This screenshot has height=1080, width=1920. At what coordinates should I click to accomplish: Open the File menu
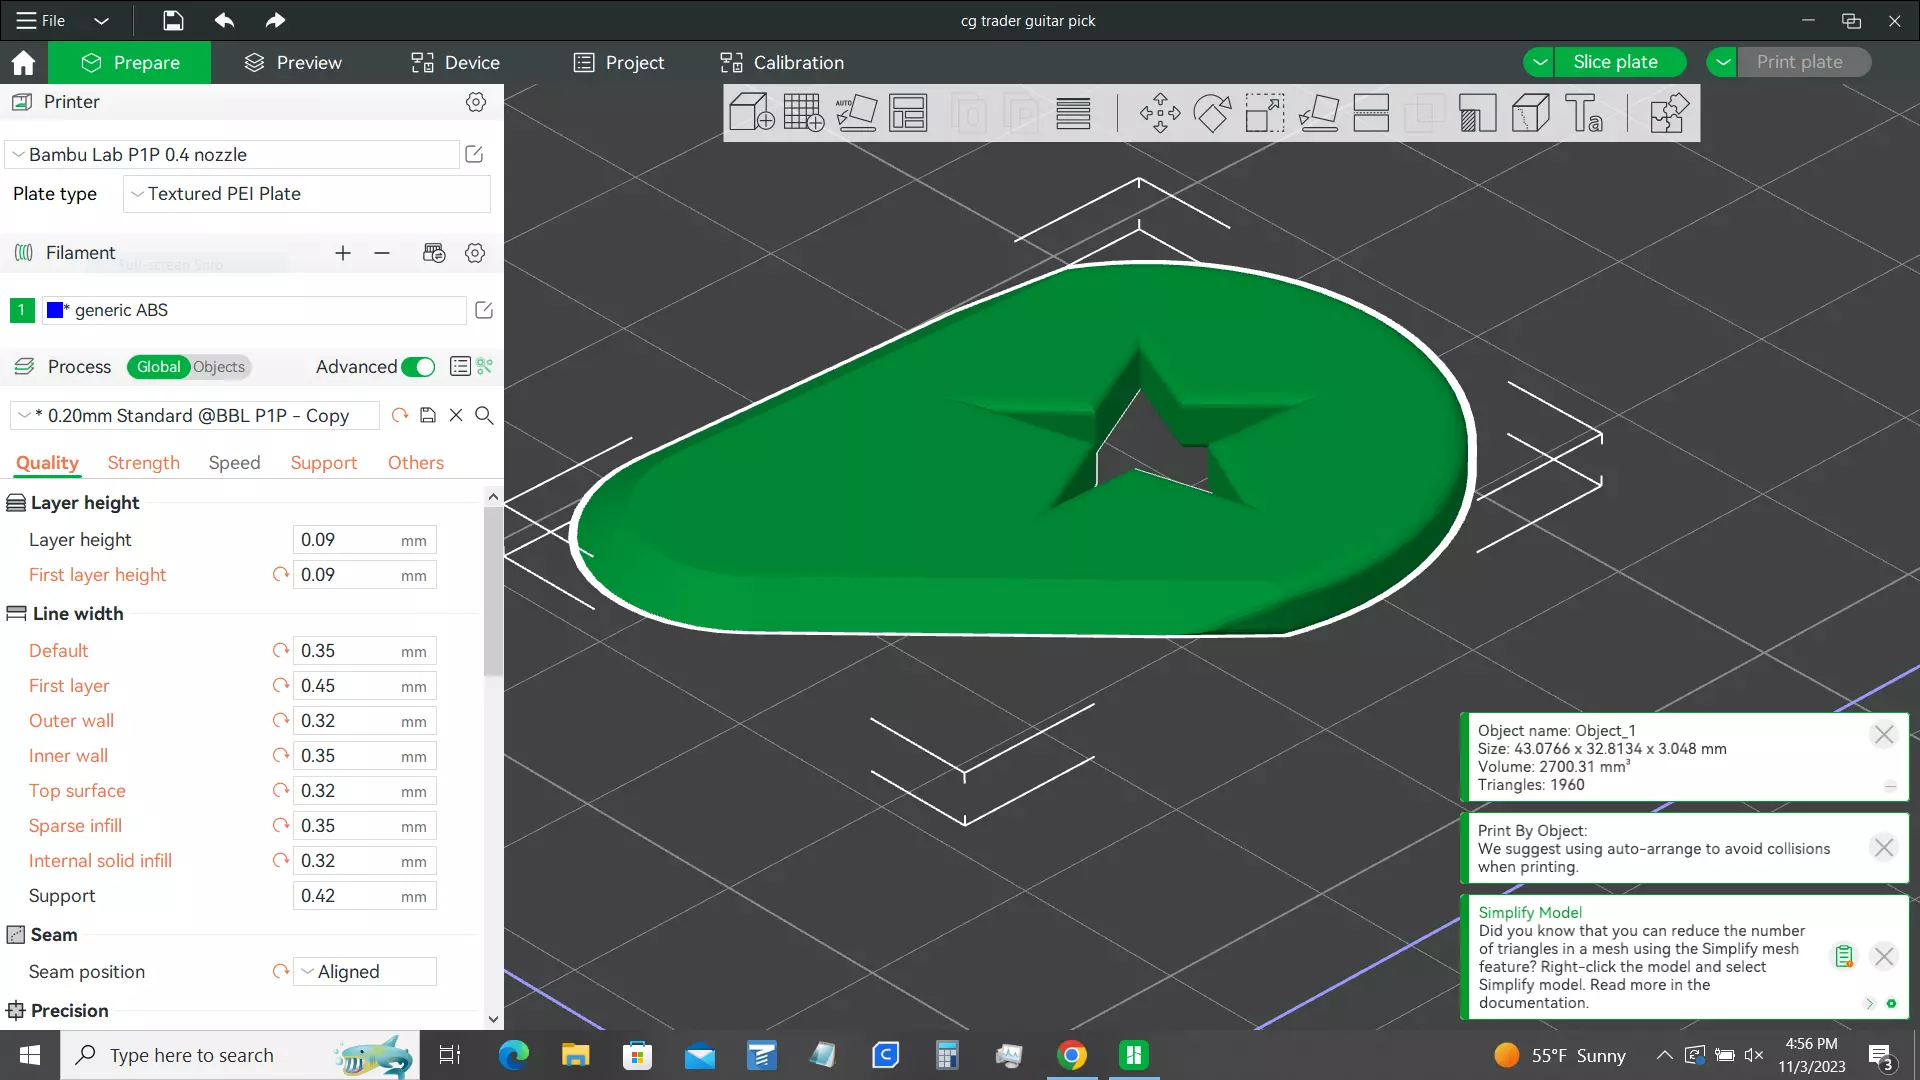coord(41,20)
